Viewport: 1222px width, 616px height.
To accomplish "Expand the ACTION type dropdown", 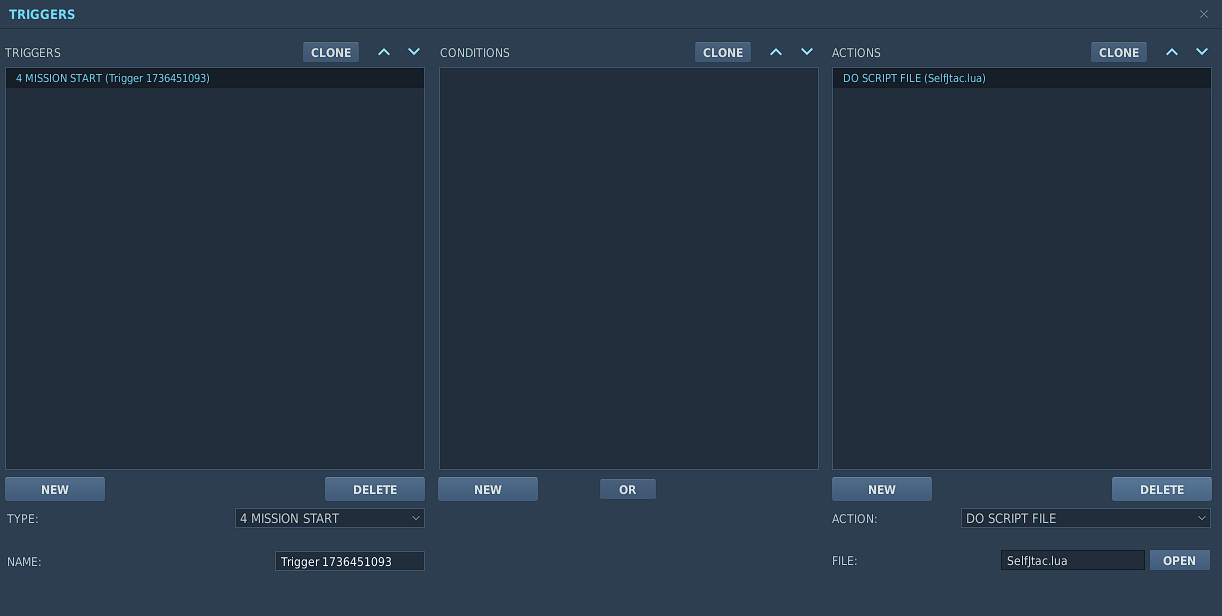I will [x=1085, y=518].
